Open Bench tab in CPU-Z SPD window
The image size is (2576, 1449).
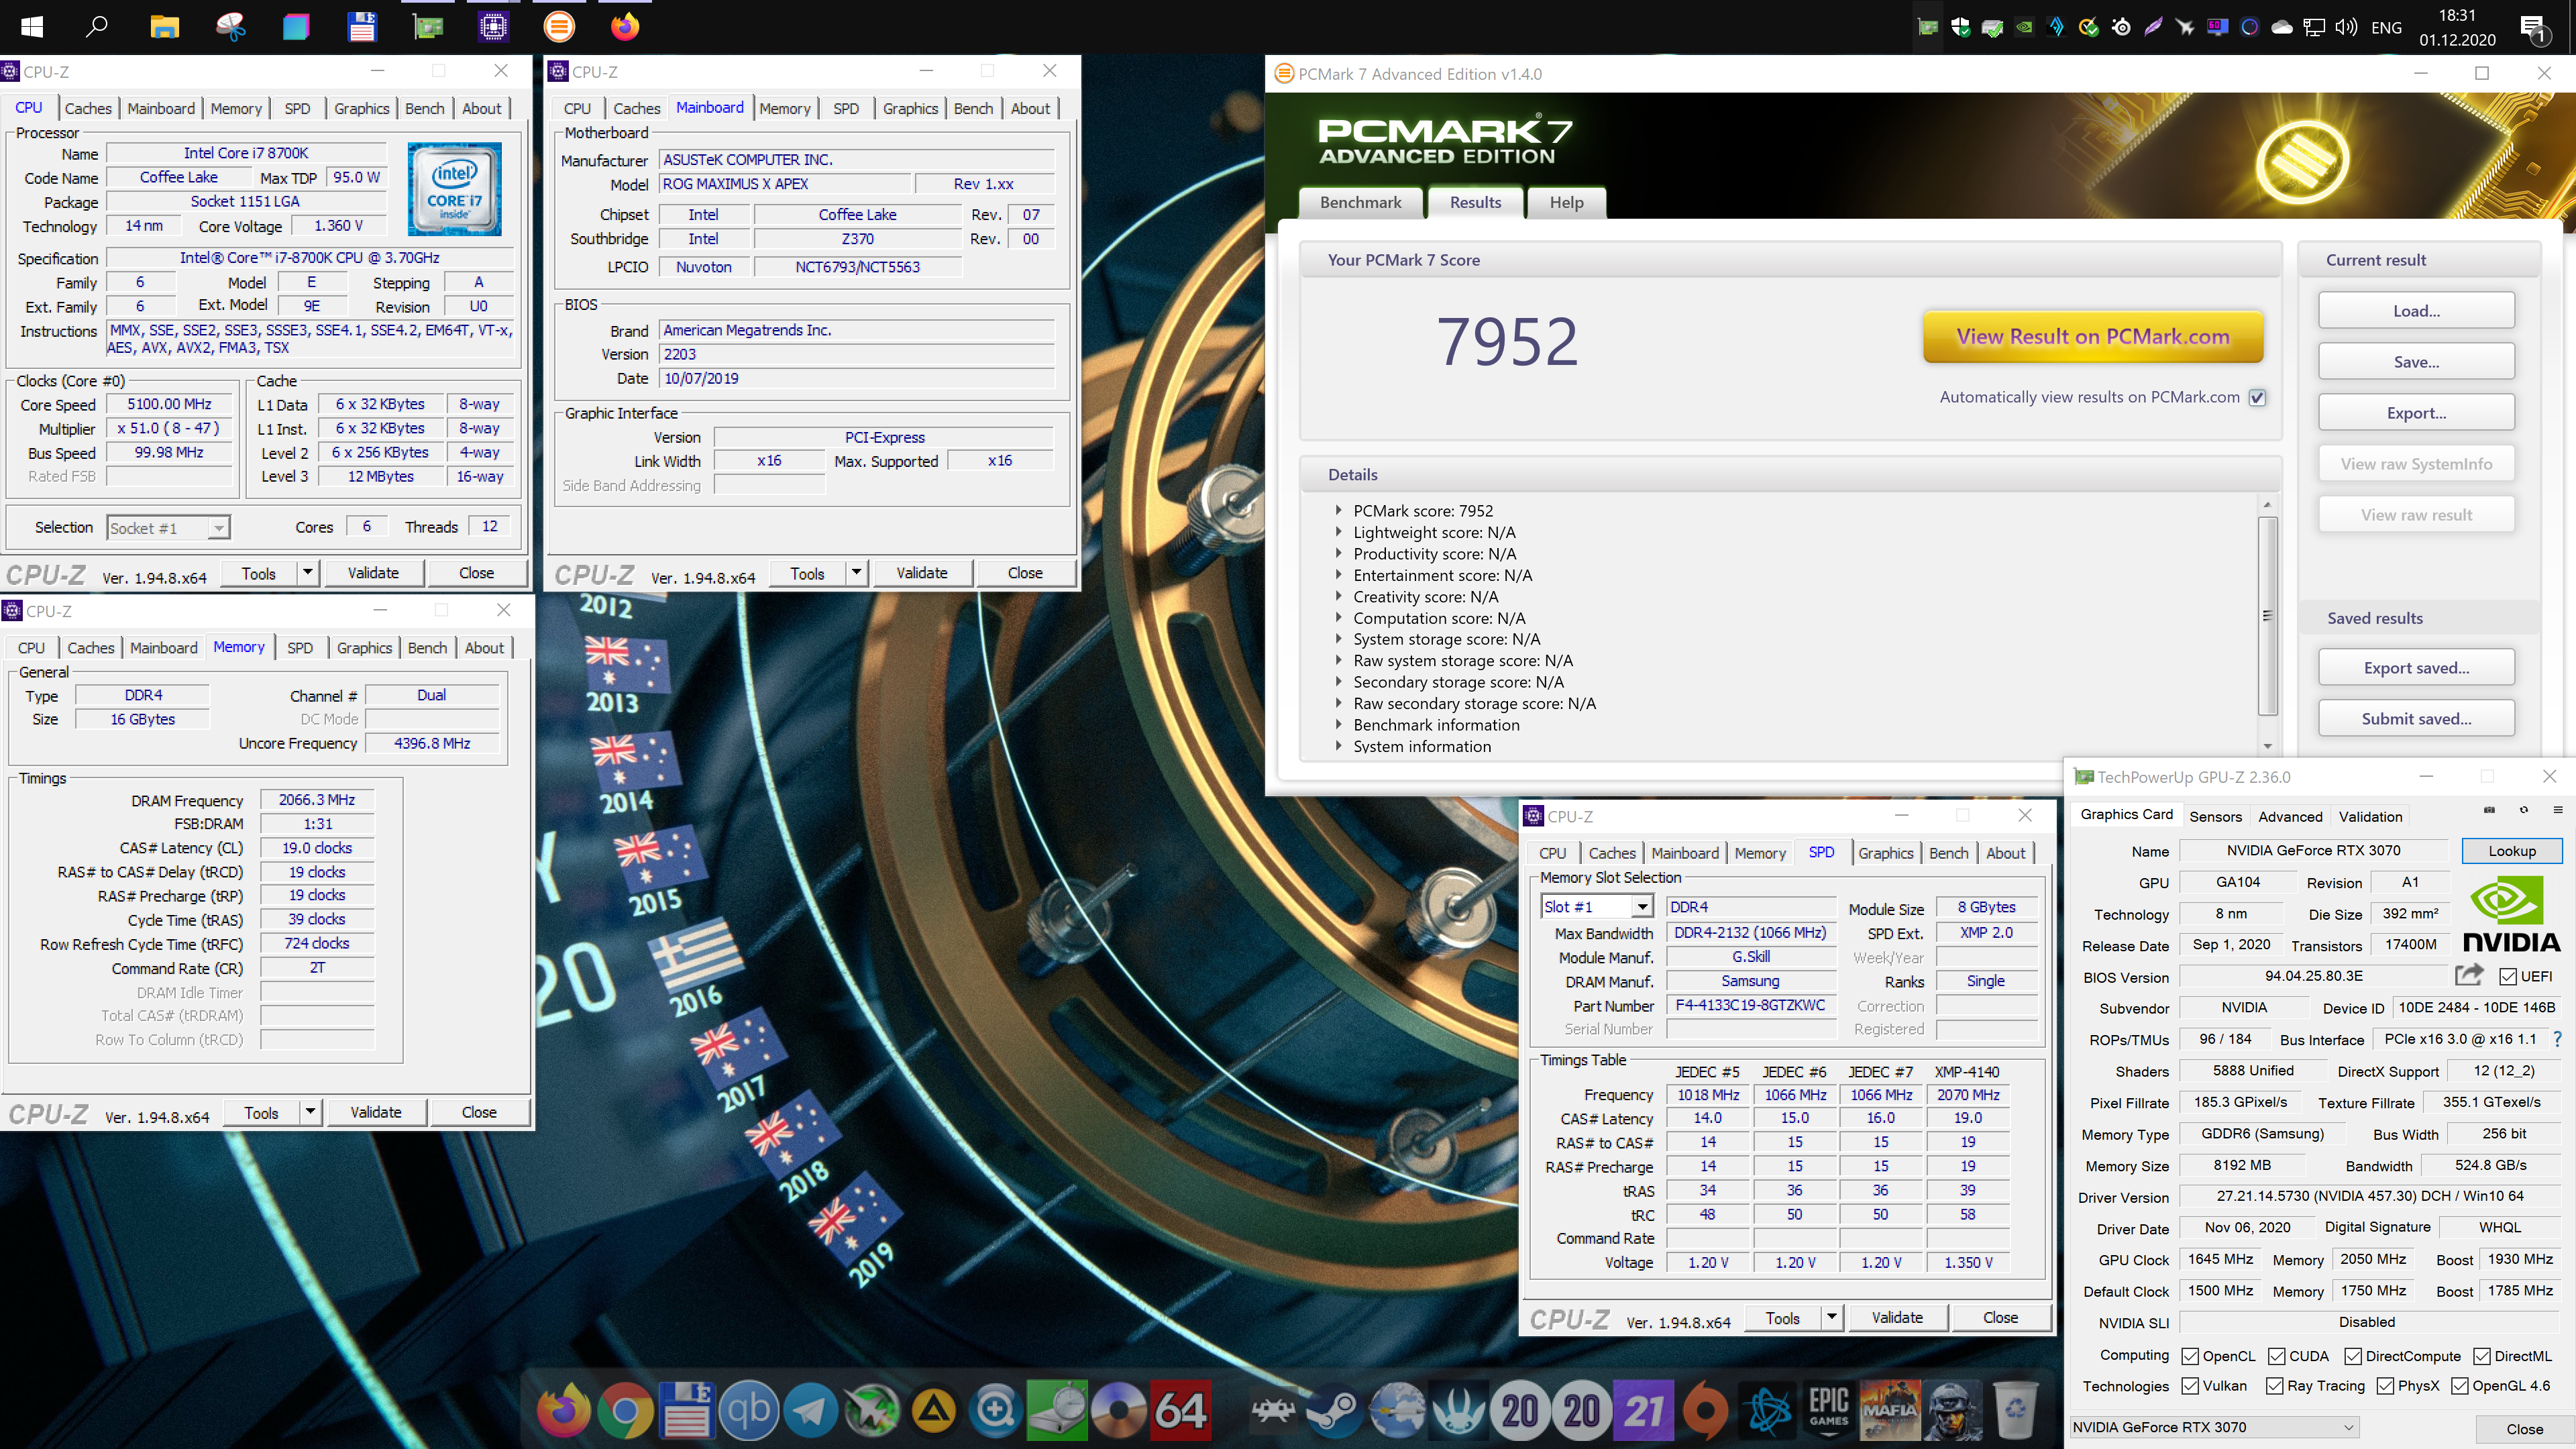(1948, 853)
